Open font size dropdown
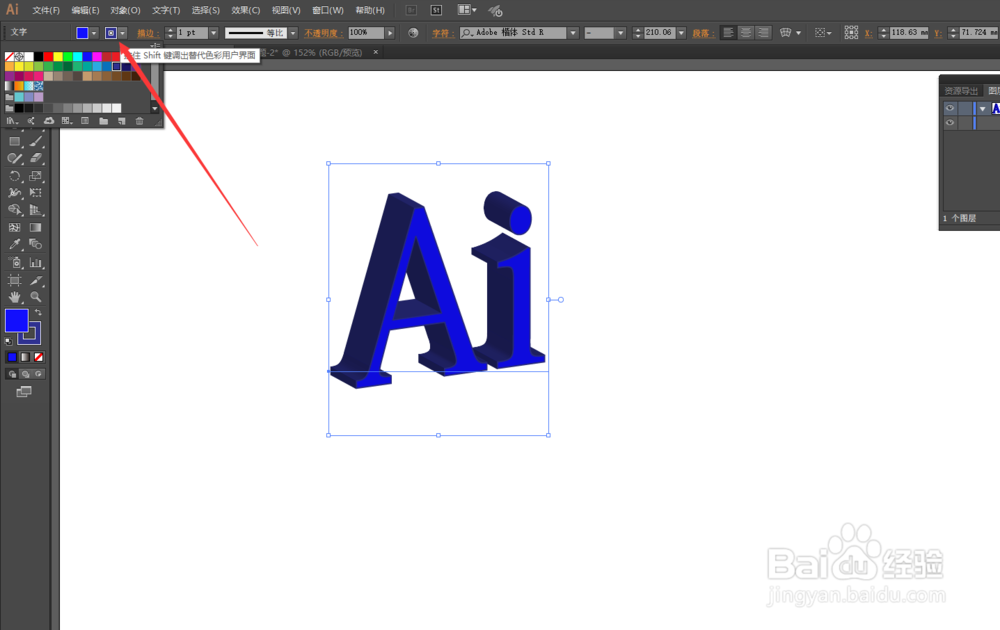This screenshot has width=1000, height=630. (681, 33)
